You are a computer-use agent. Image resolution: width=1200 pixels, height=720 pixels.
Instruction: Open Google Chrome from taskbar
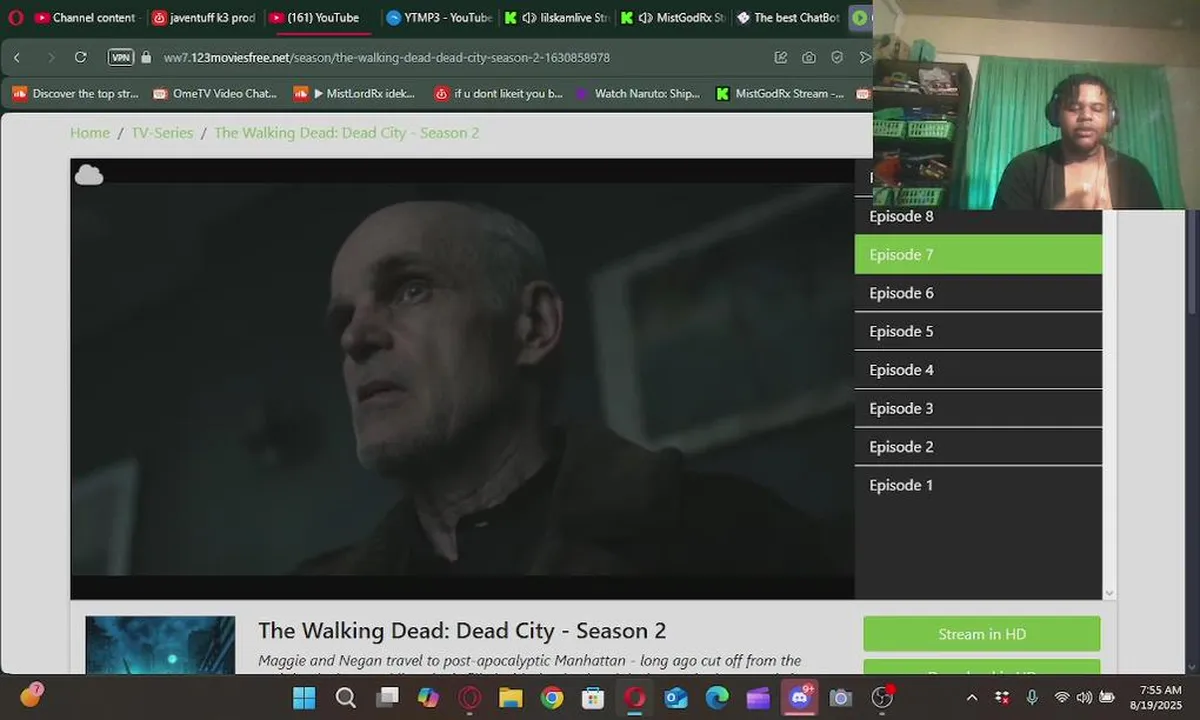click(552, 697)
